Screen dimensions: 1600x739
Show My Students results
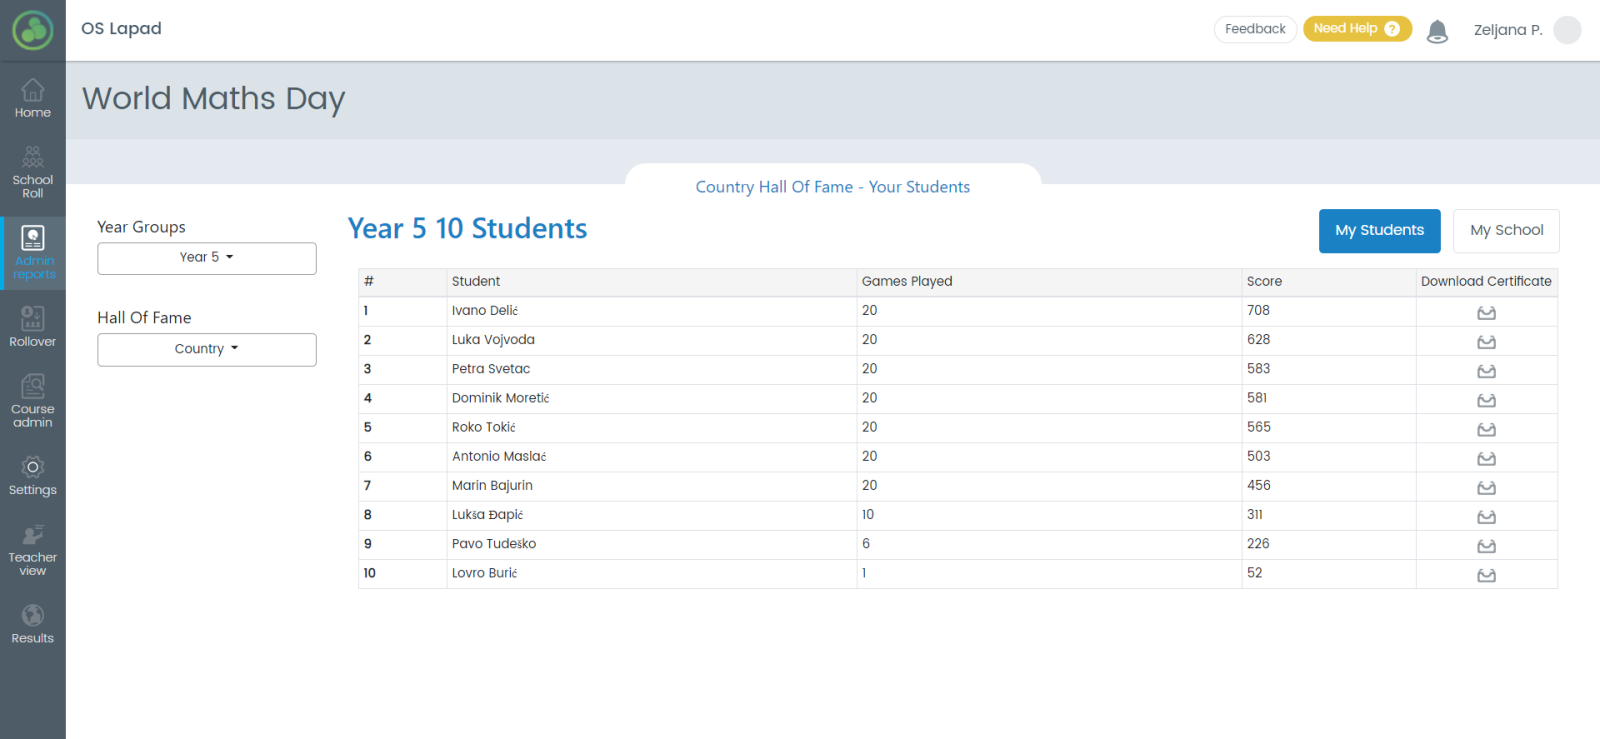1379,231
